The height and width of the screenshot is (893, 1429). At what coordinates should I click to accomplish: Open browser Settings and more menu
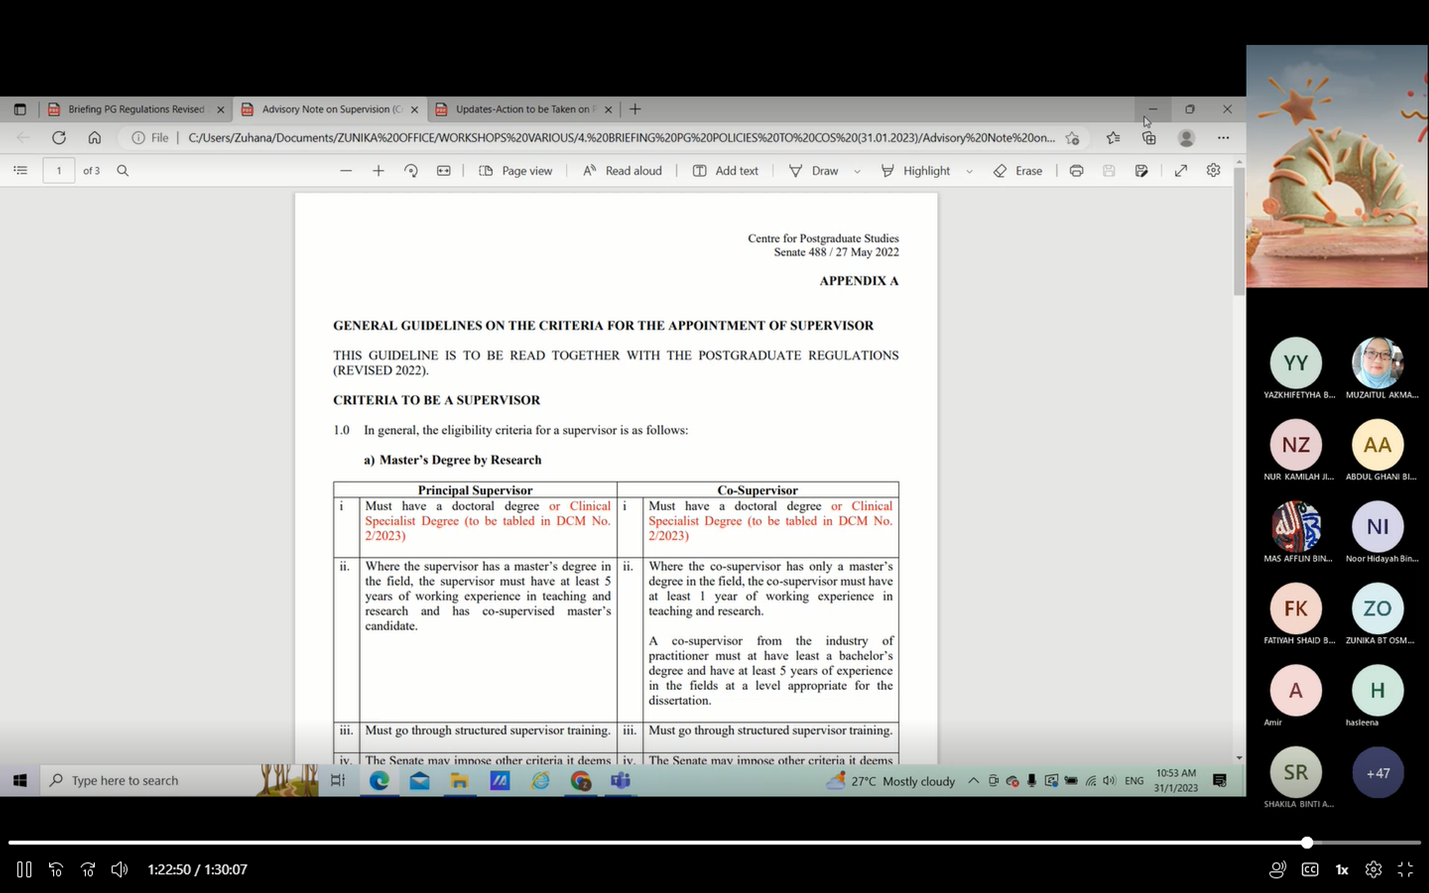point(1223,138)
